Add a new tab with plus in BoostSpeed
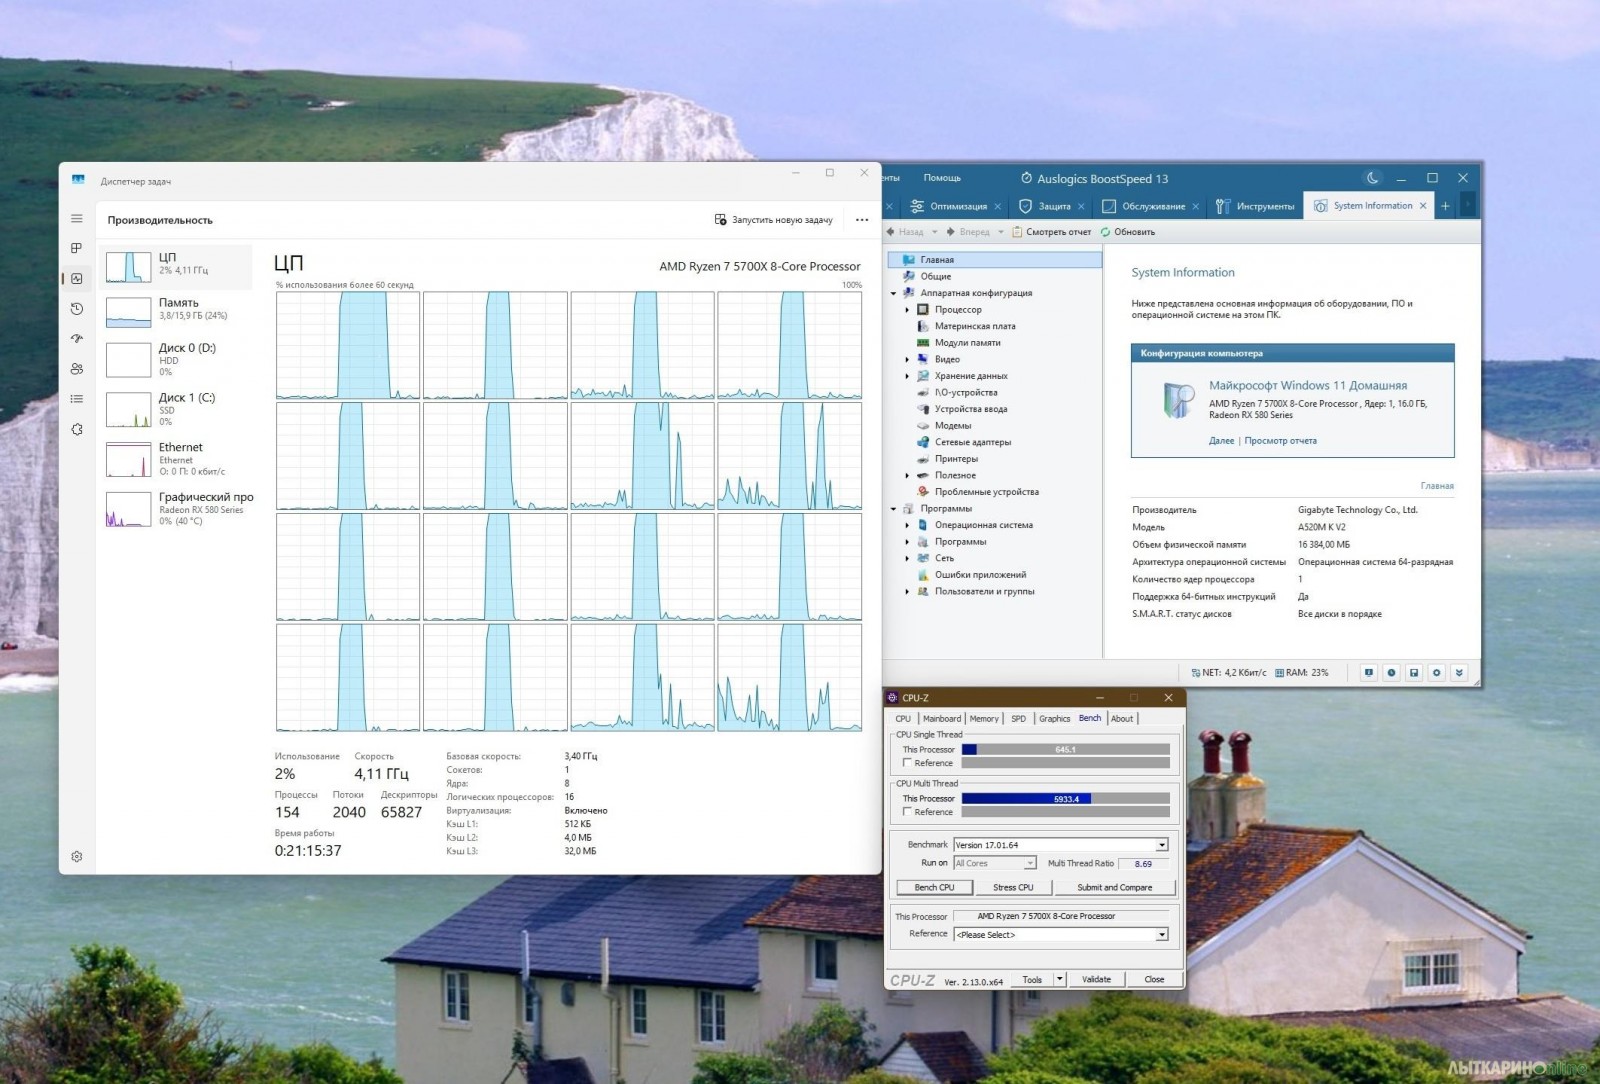 coord(1445,206)
